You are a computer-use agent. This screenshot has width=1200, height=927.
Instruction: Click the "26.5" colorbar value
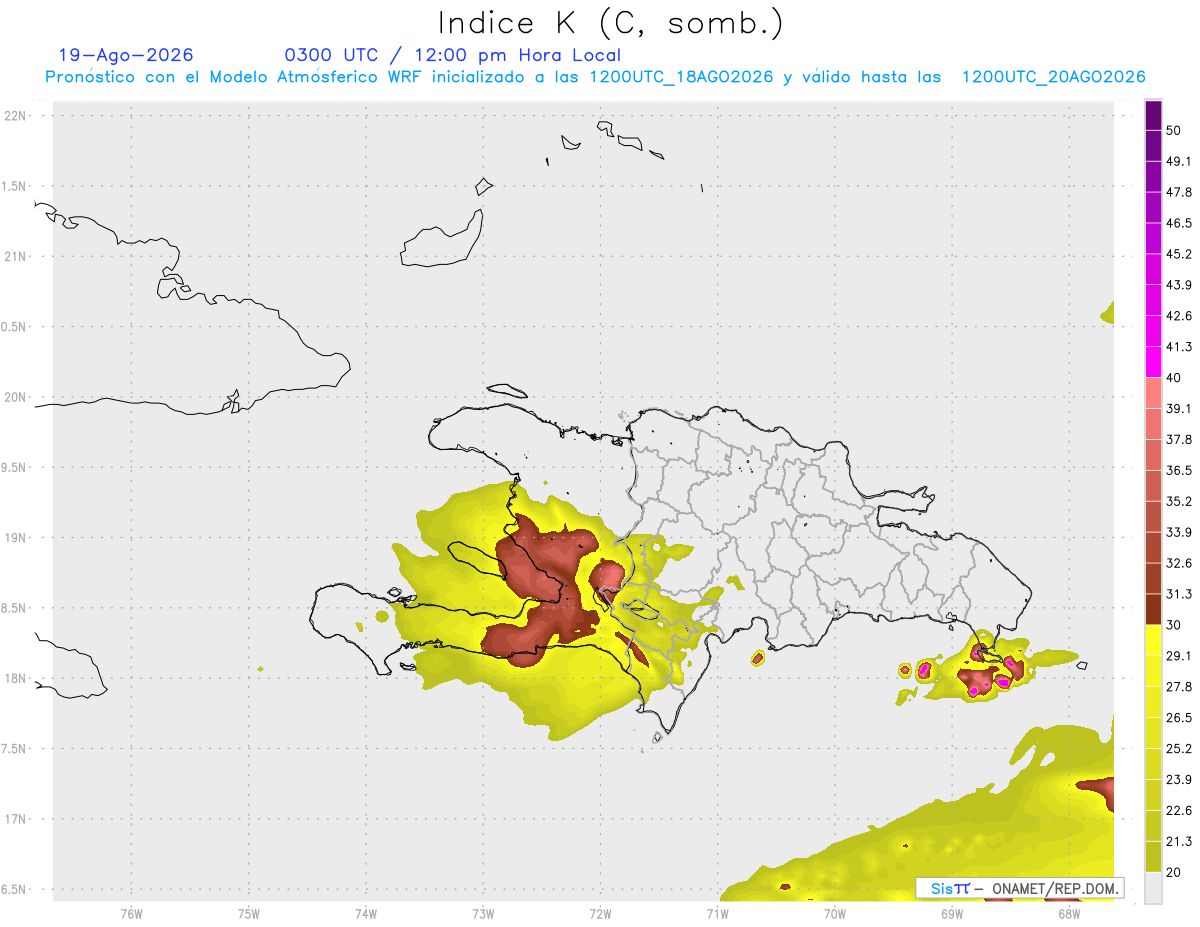tap(1178, 718)
